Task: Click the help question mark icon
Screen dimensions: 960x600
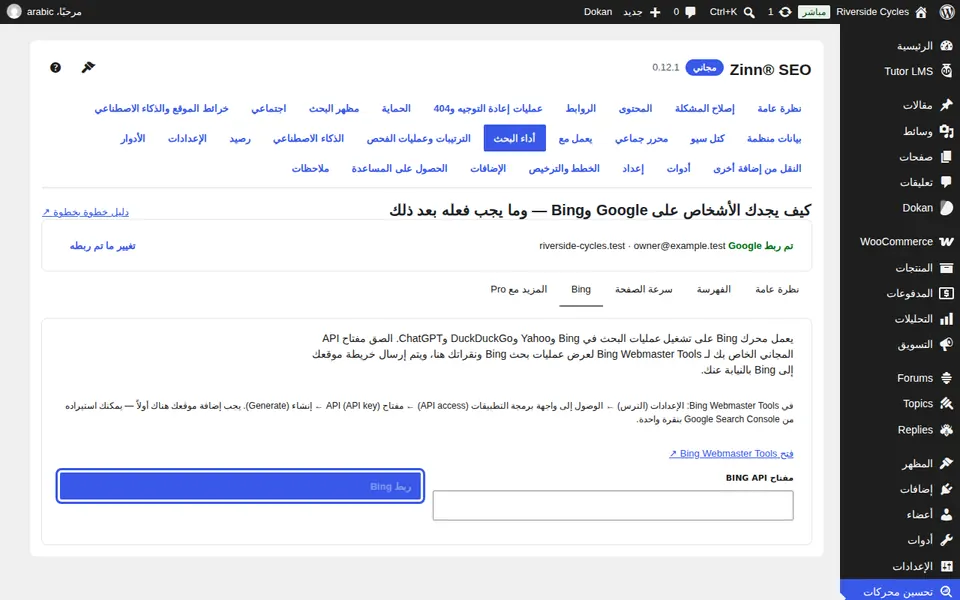Action: pos(55,67)
